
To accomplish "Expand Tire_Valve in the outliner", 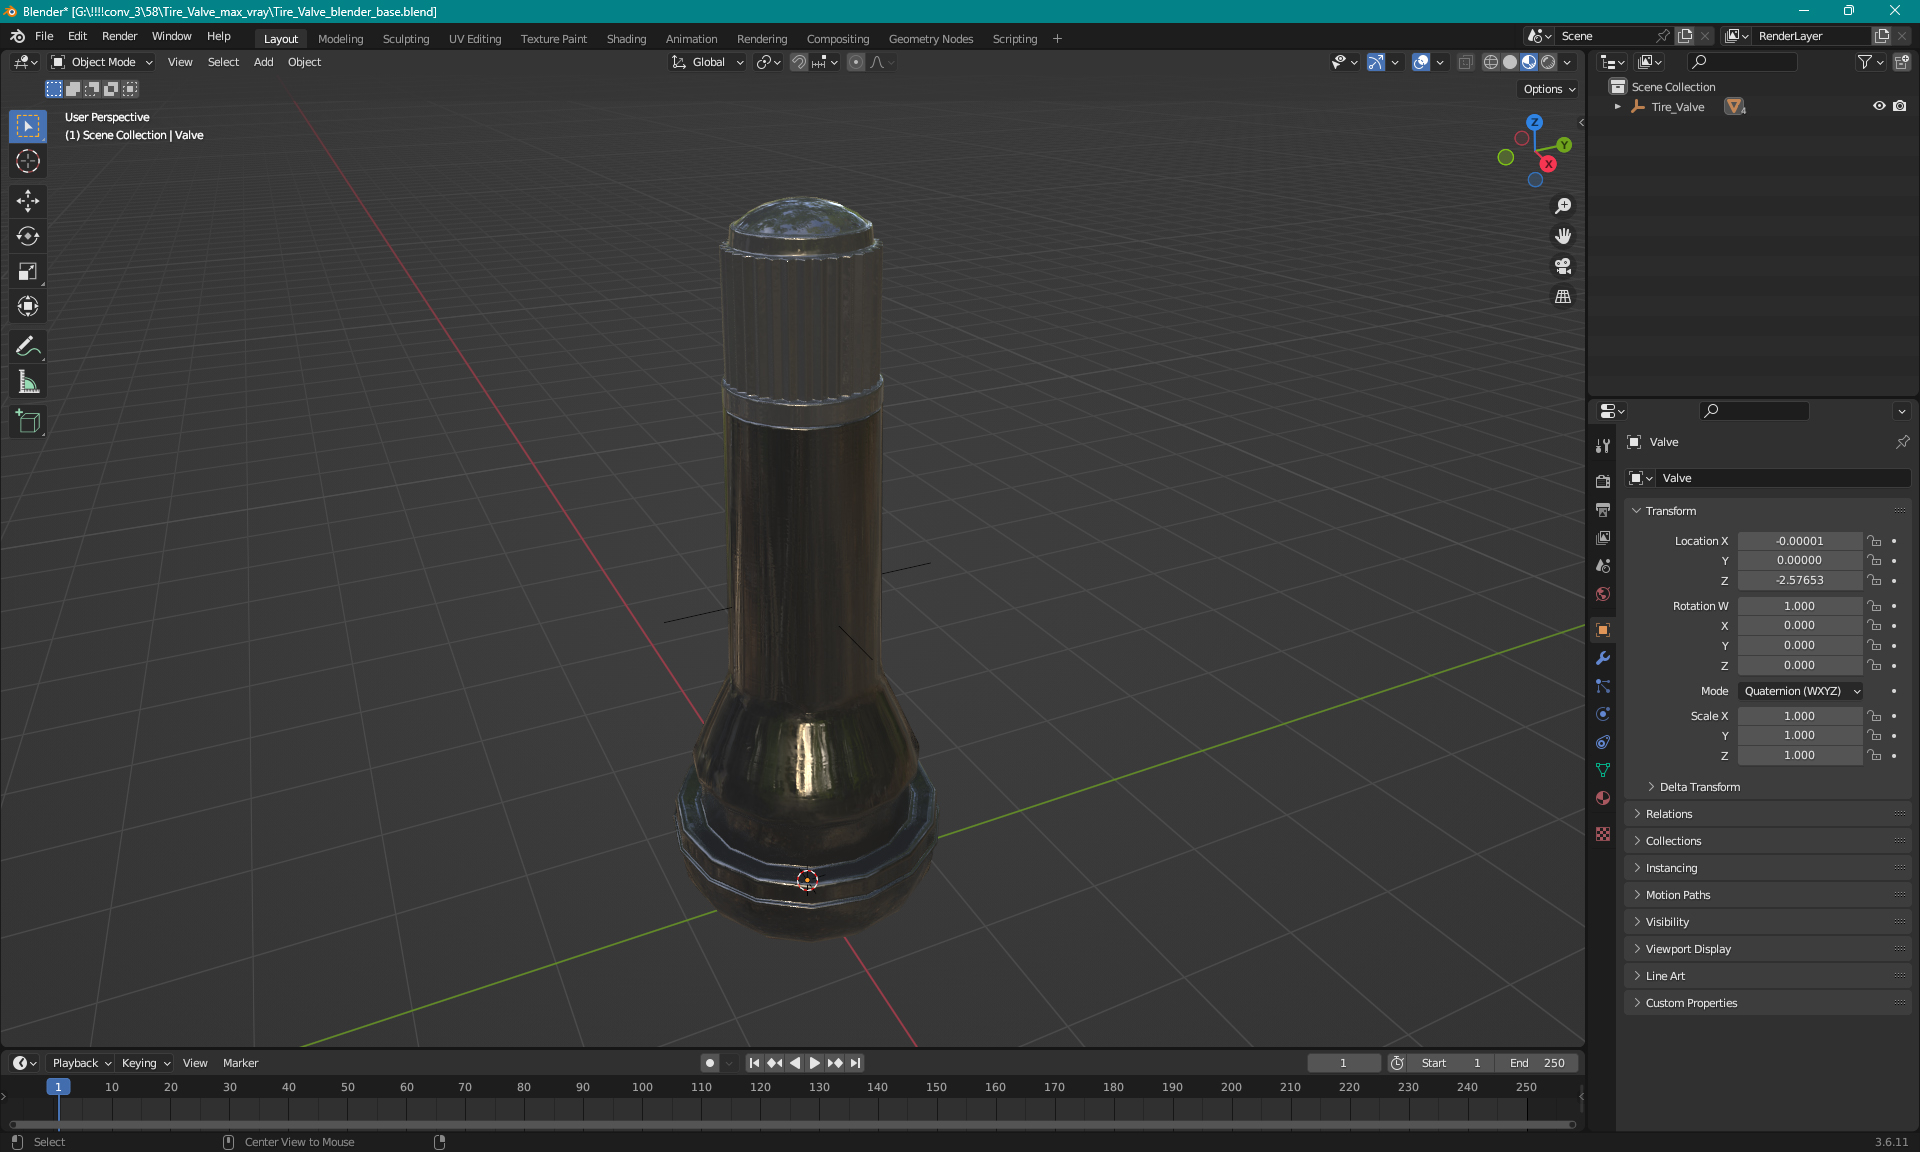I will coord(1618,107).
